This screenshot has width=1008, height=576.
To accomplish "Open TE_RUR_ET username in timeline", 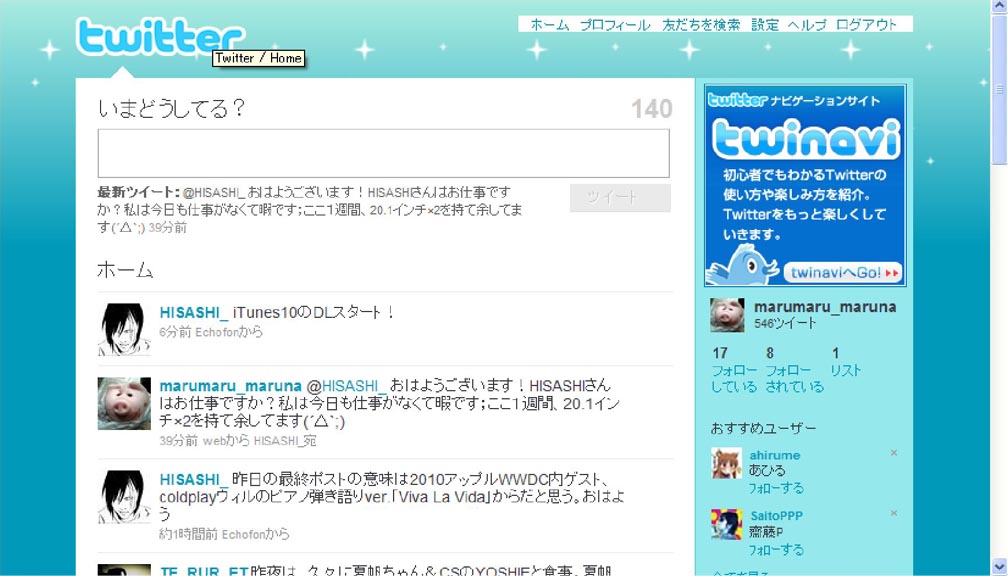I will [204, 570].
